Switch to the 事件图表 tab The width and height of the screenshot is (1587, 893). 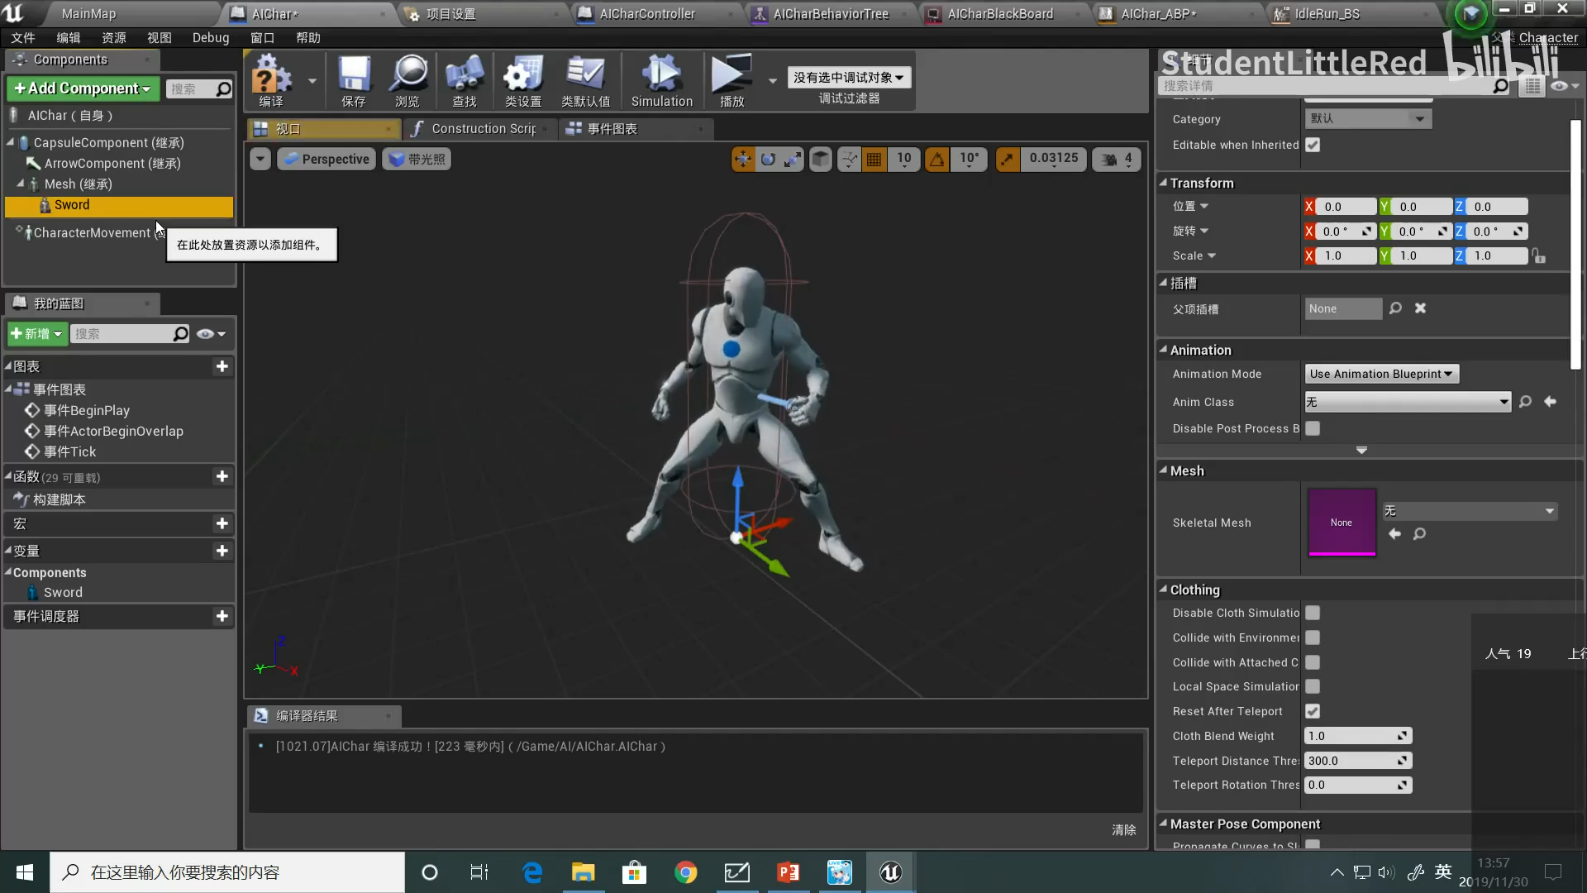coord(611,129)
